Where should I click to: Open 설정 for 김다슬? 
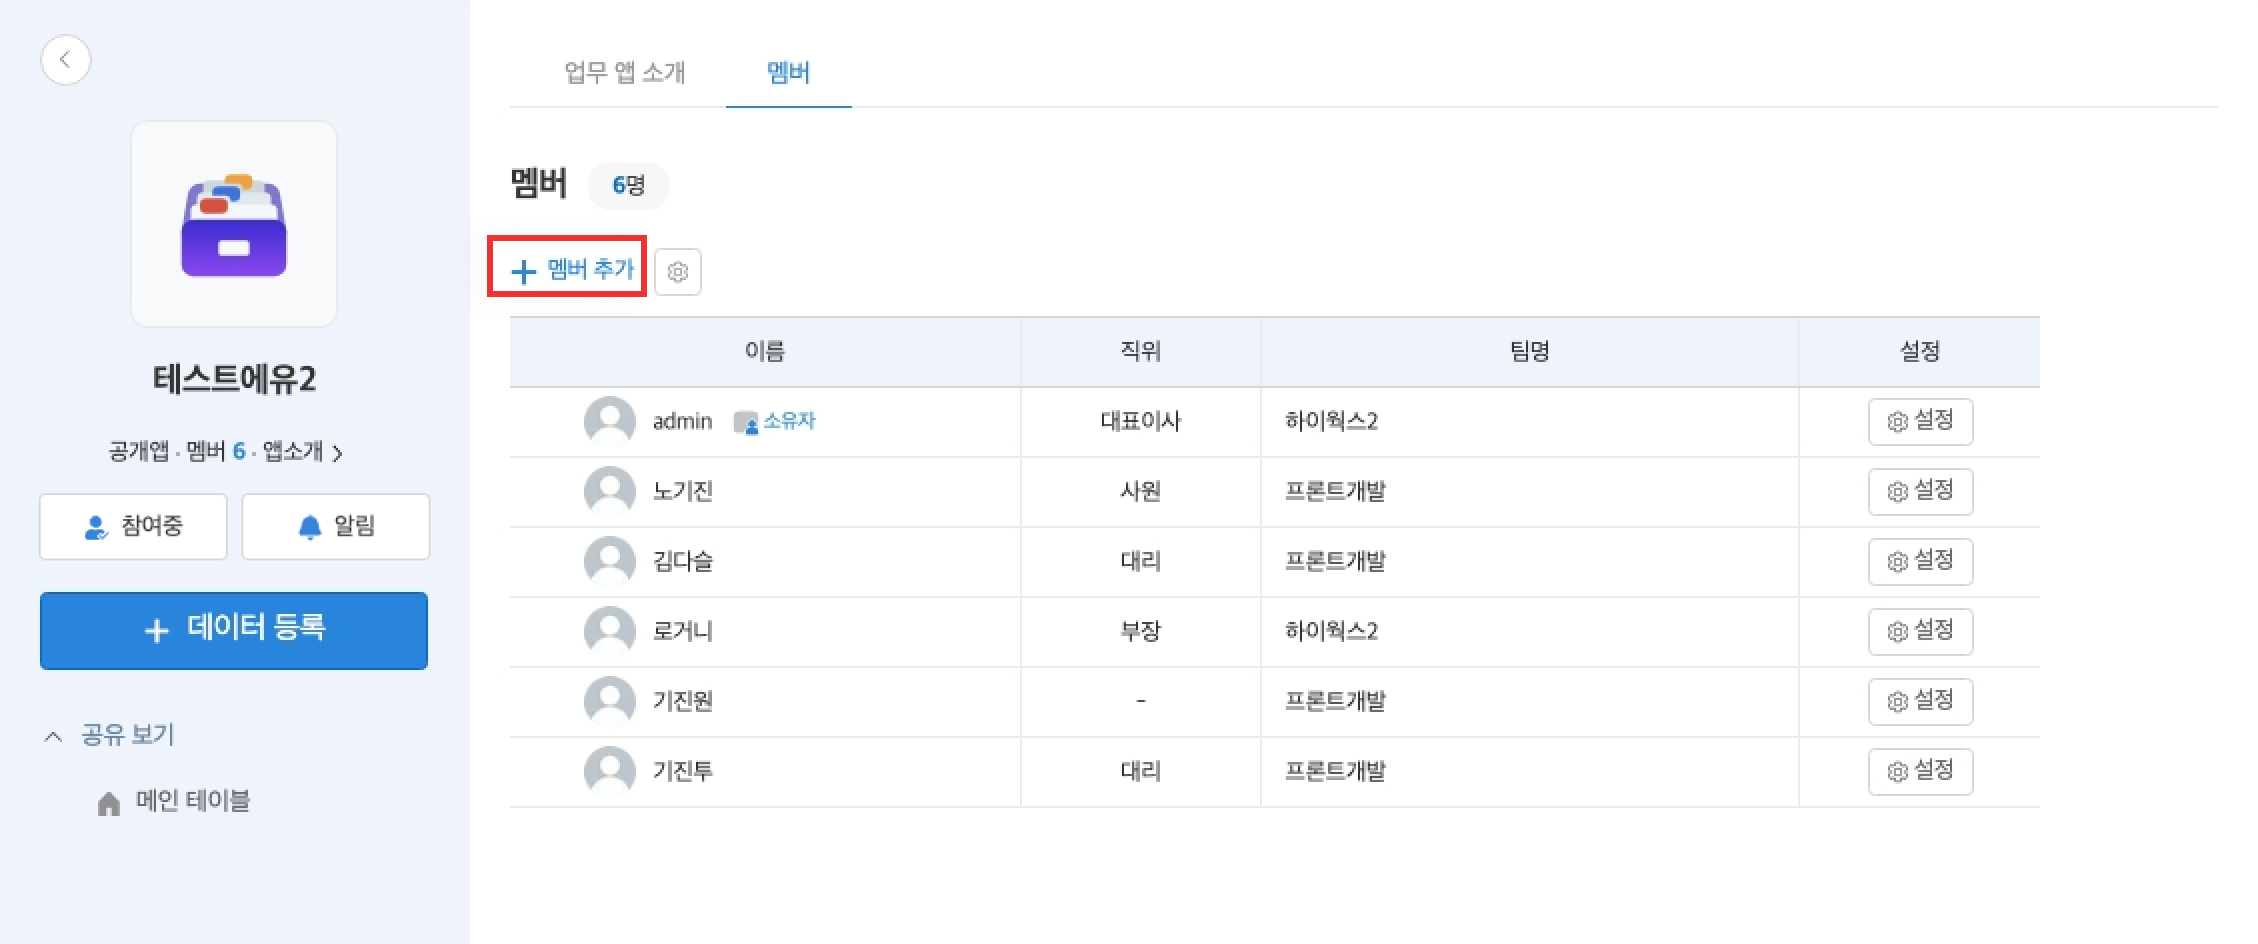click(1920, 562)
